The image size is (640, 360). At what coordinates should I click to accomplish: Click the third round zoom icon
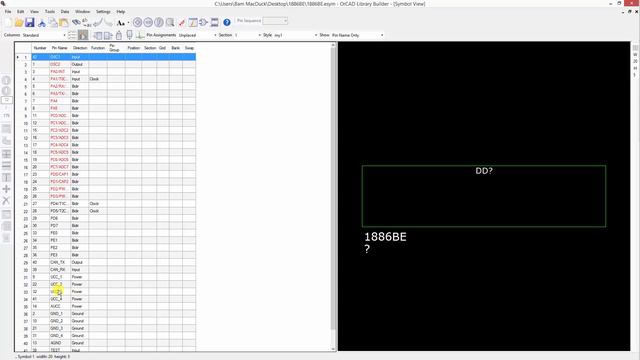(x=159, y=22)
